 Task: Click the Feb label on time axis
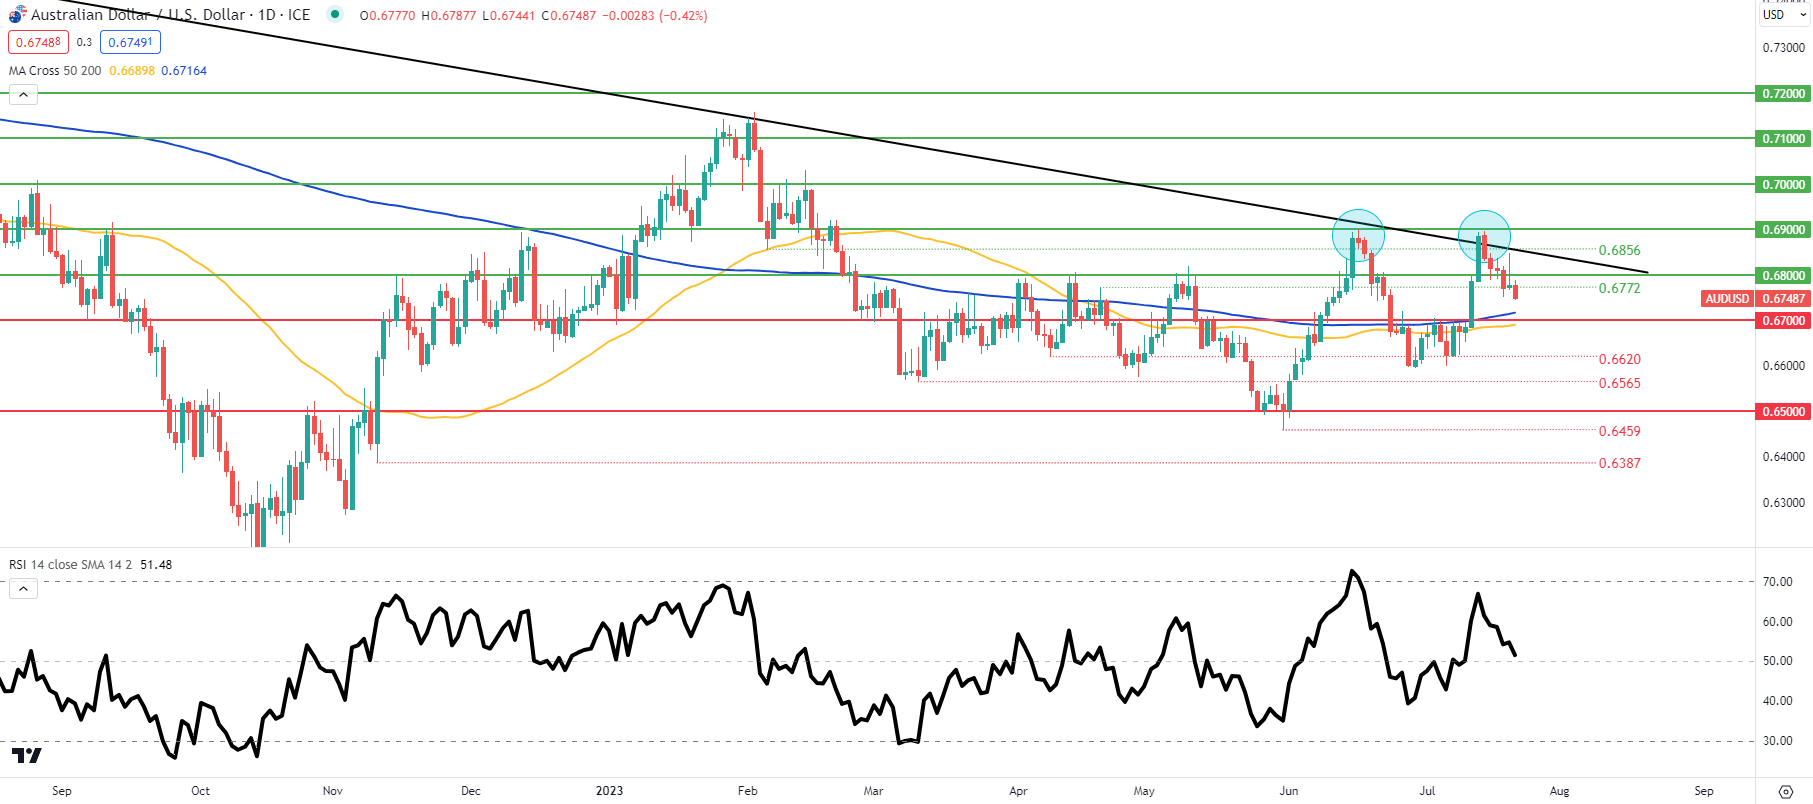click(747, 791)
